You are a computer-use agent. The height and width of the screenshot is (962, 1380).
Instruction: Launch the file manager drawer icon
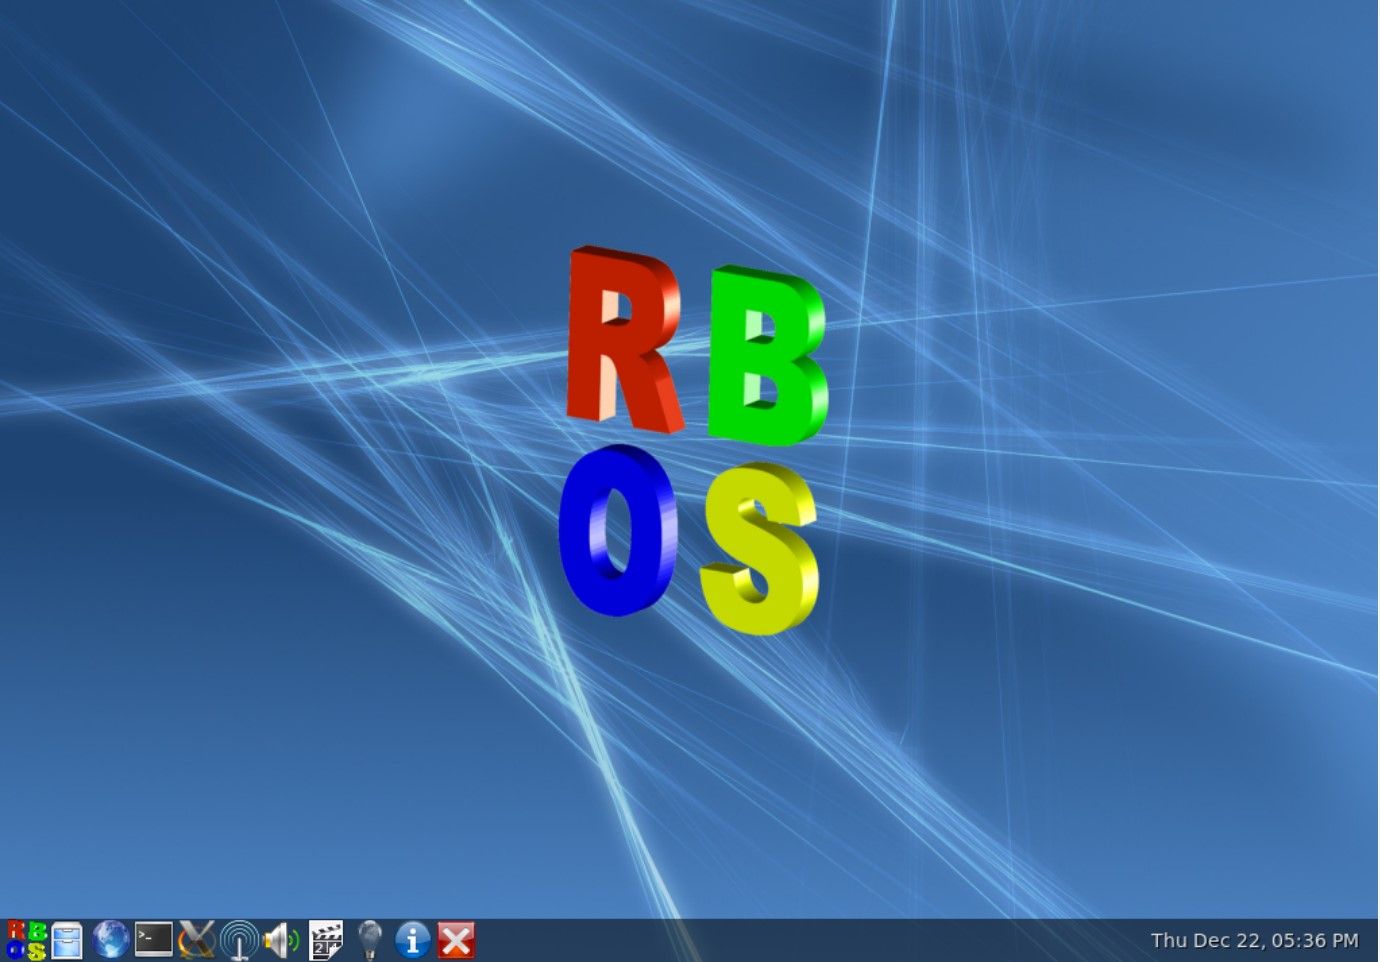coord(67,940)
